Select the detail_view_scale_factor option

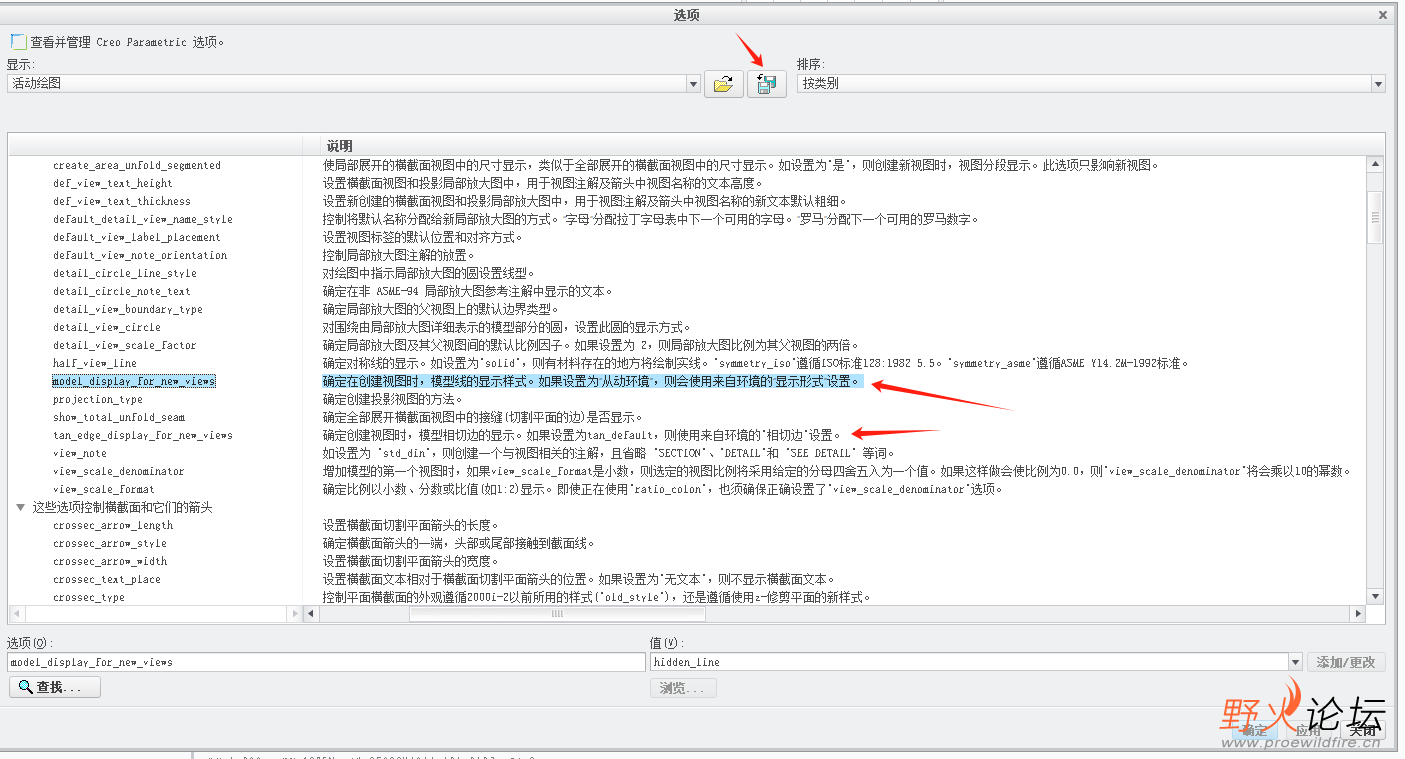[x=125, y=346]
